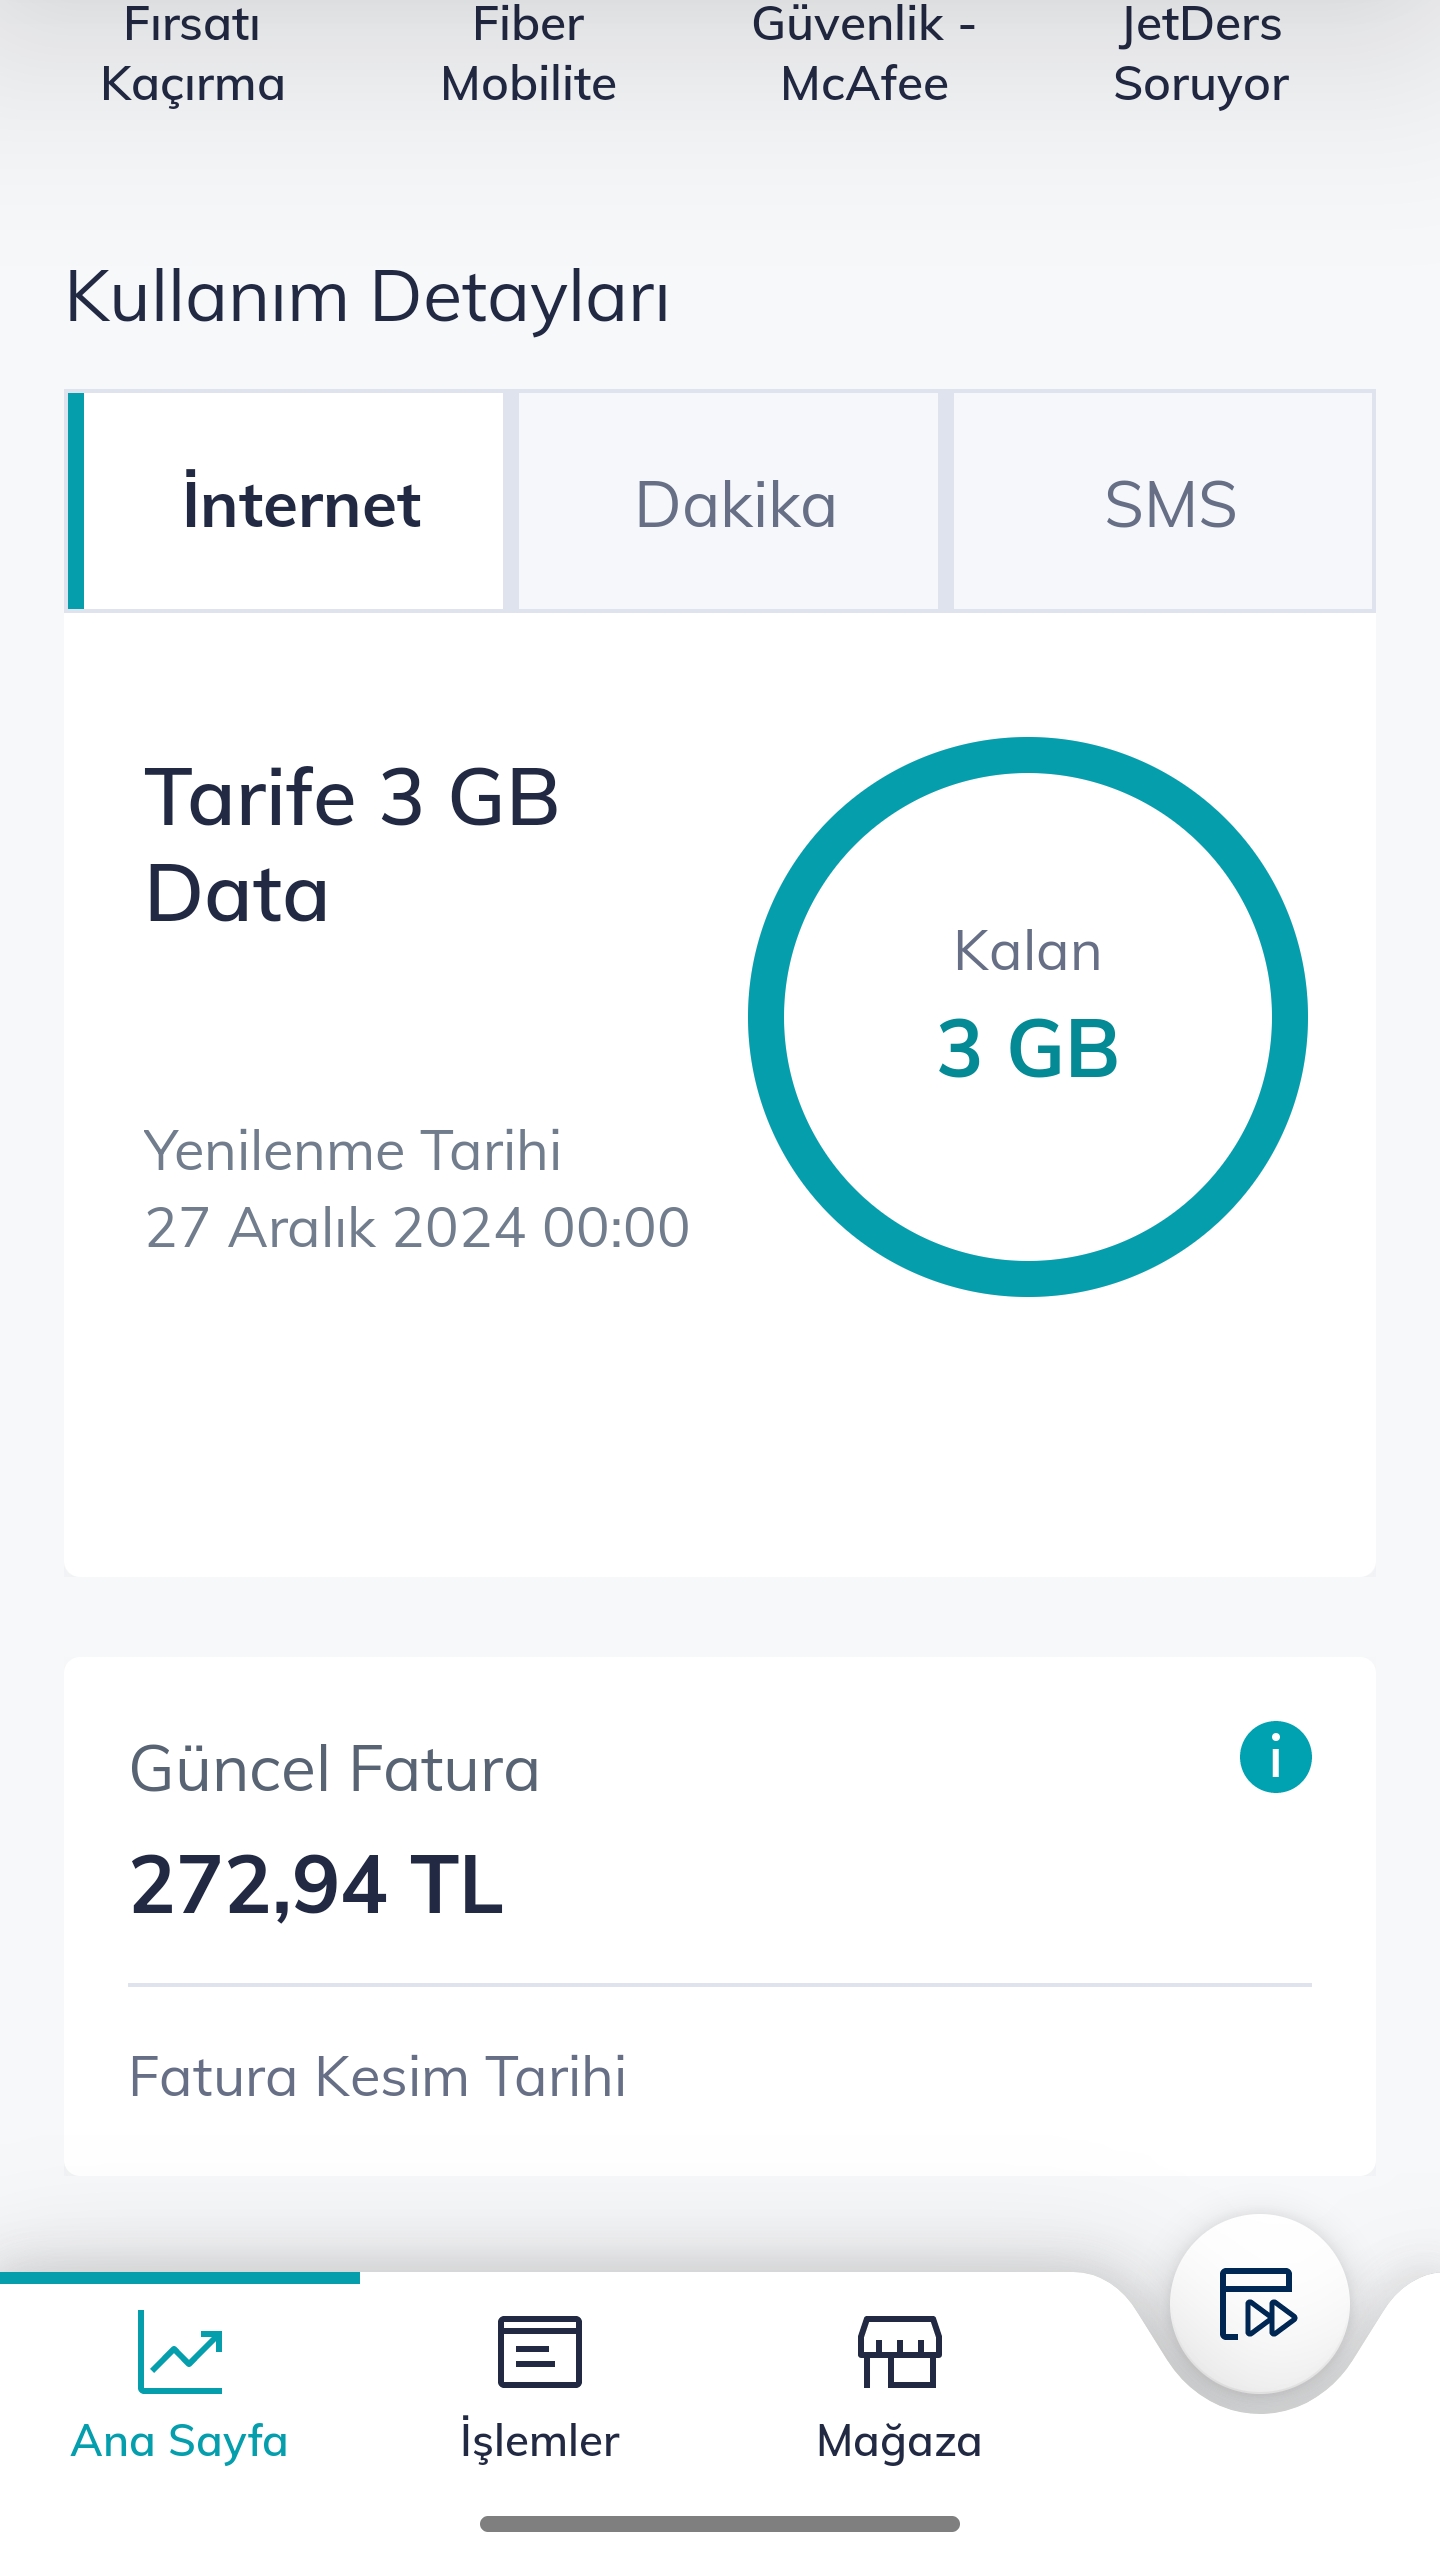Tap the Yenilenme Tarihi renewal date text
This screenshot has height=2559, width=1440.
417,1189
